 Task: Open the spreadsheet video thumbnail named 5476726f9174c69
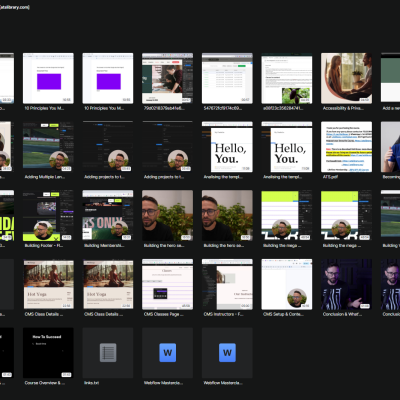(x=227, y=78)
